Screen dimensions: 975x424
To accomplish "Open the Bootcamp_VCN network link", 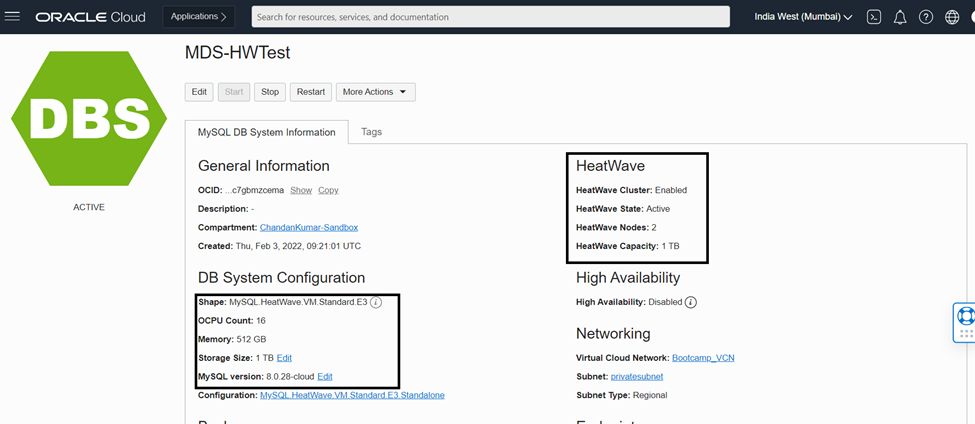I will coord(703,358).
